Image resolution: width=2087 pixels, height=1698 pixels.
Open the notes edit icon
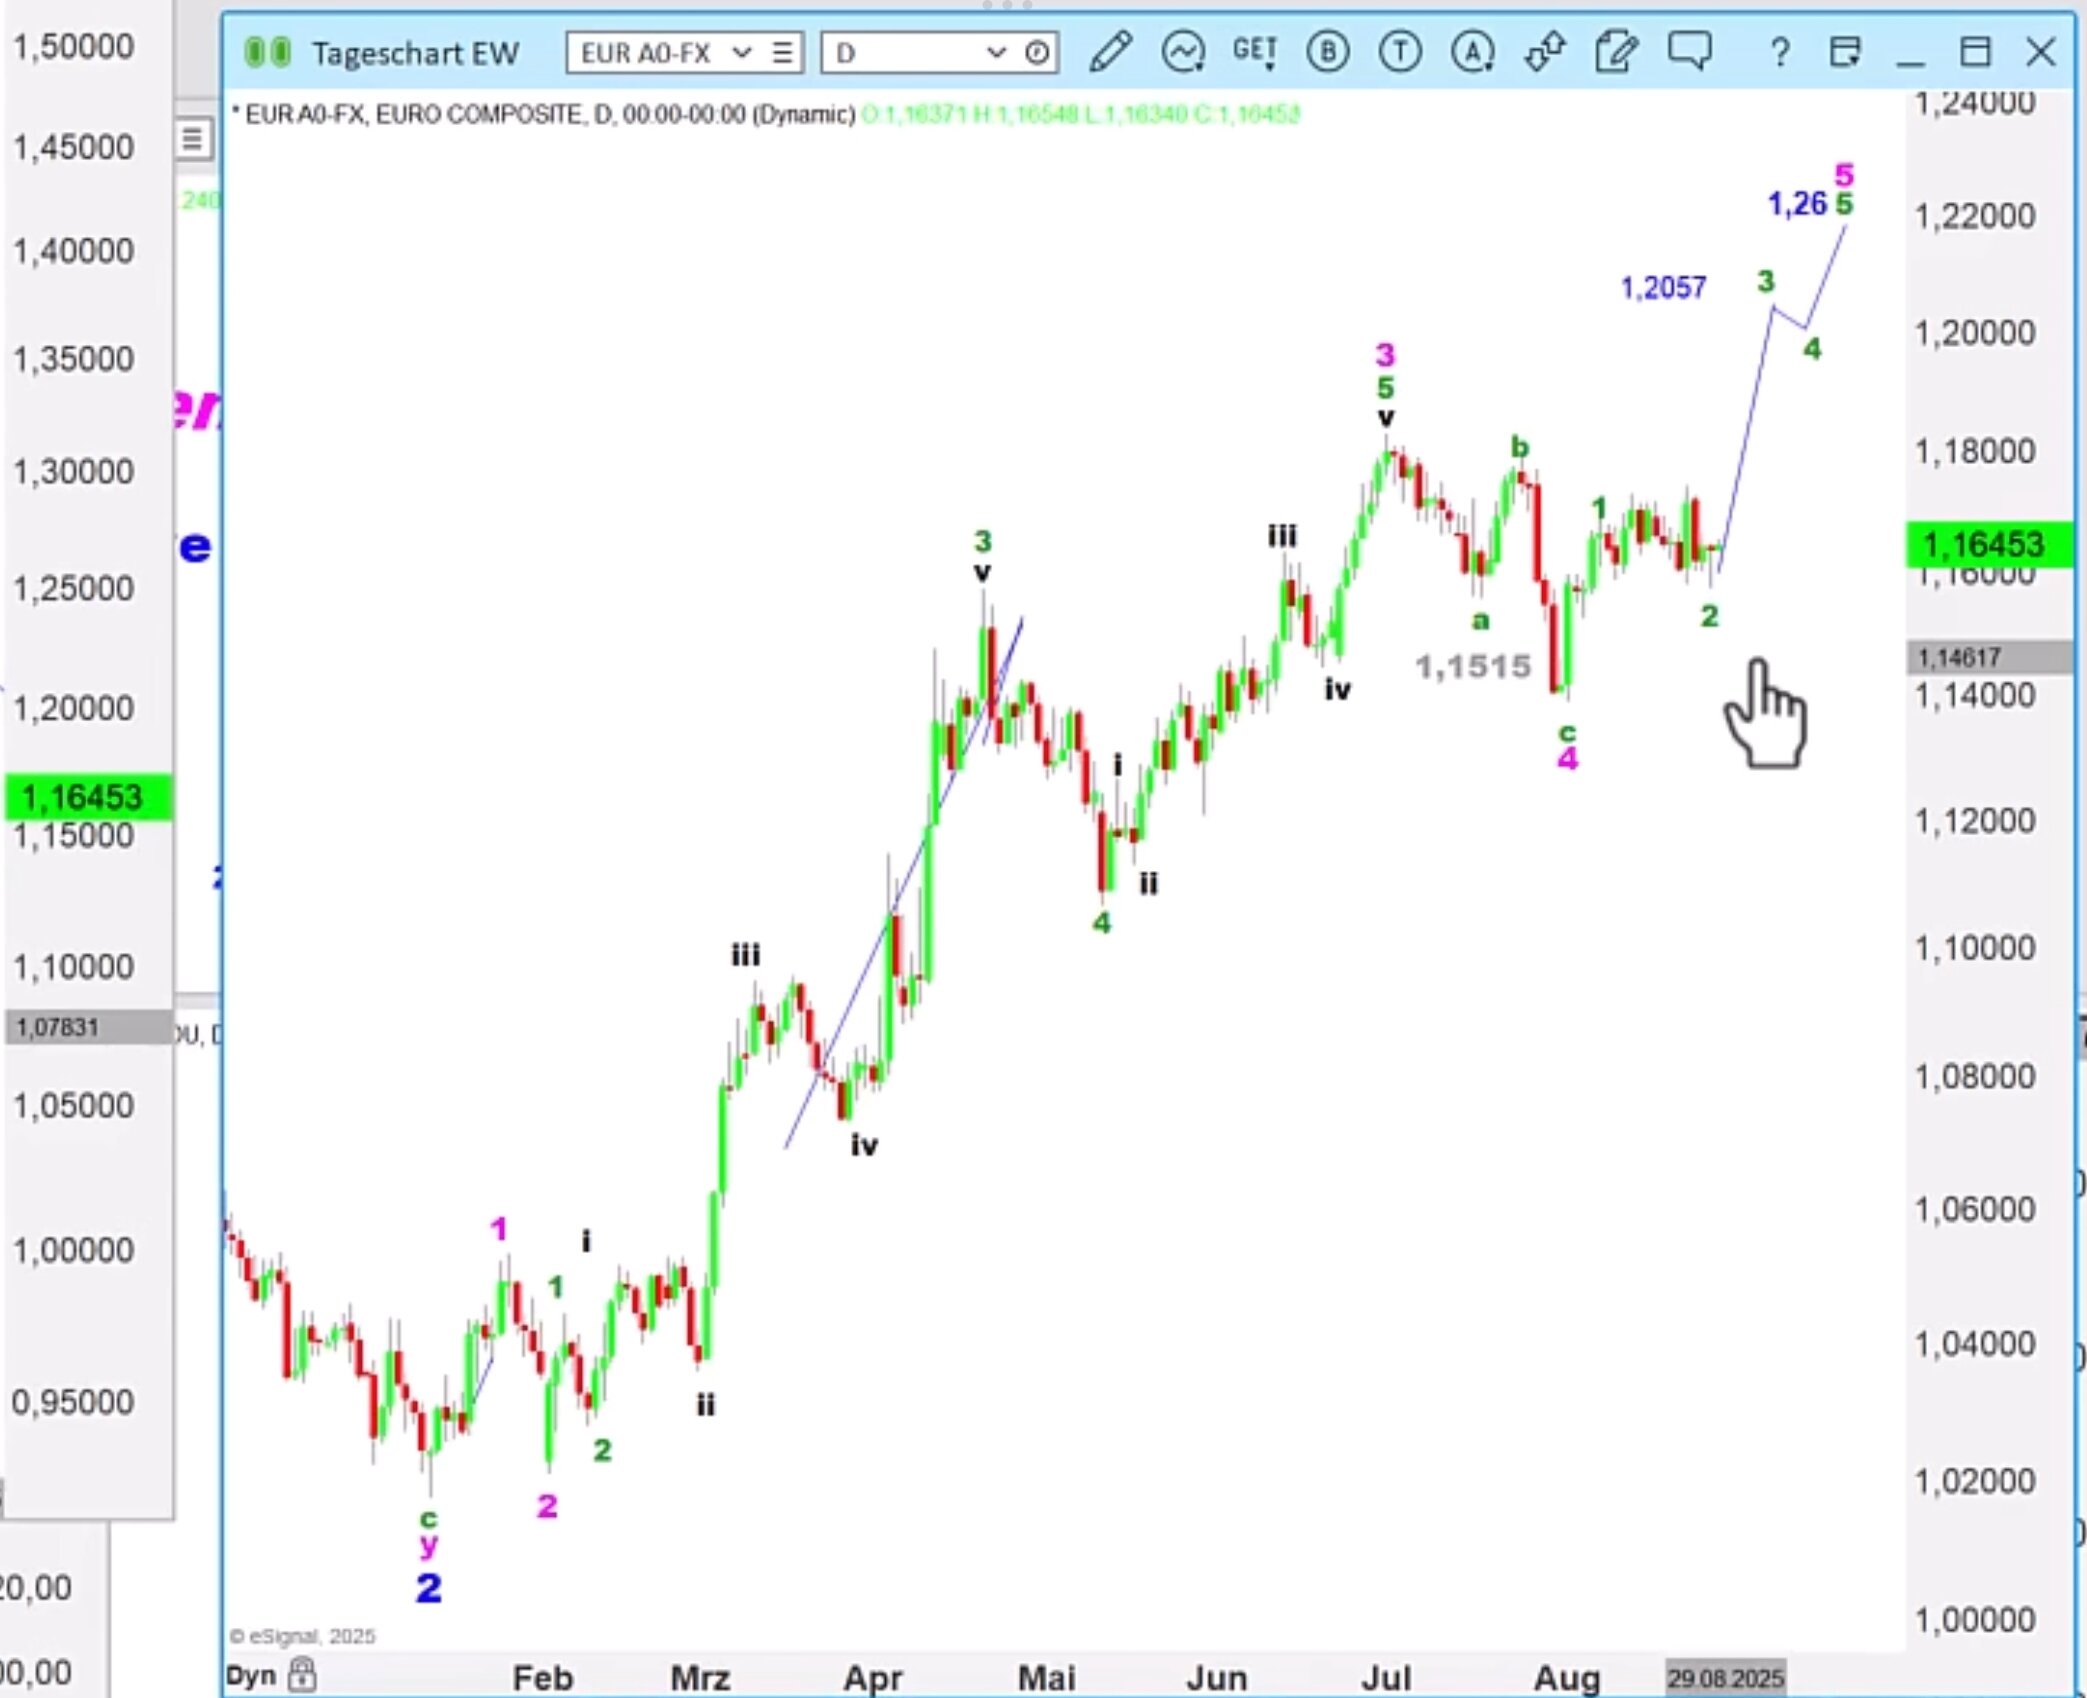[x=1616, y=52]
